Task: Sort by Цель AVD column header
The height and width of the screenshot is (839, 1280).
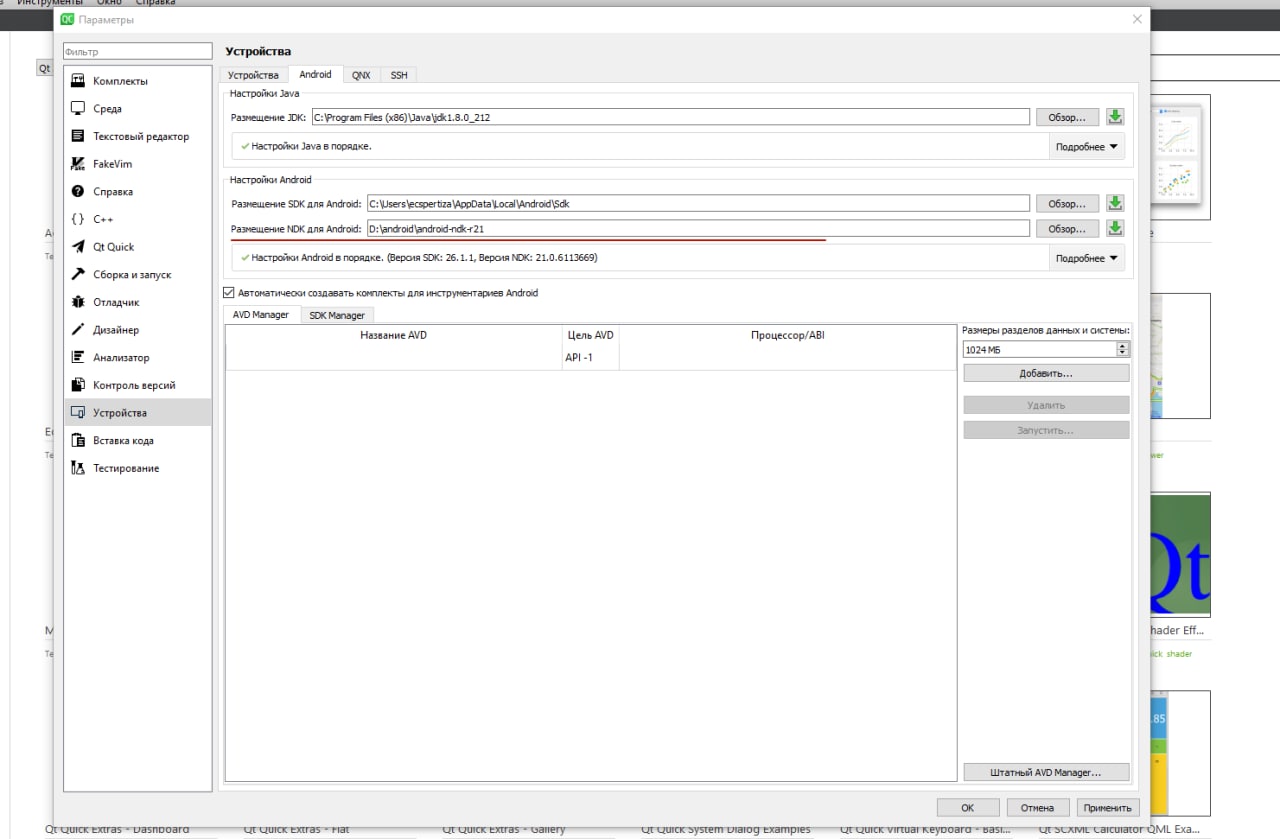Action: coord(591,335)
